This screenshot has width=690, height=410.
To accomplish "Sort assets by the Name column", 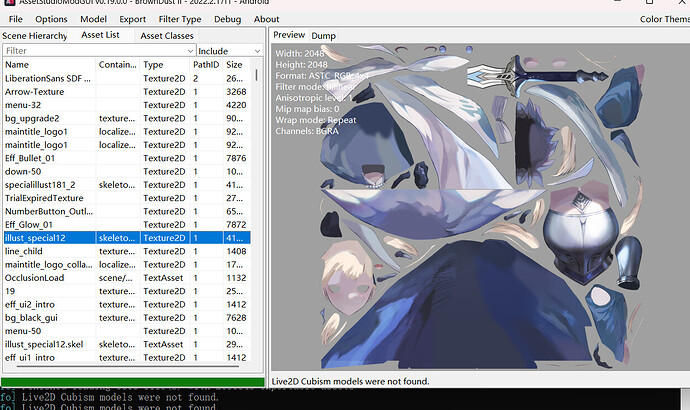I will click(x=49, y=65).
